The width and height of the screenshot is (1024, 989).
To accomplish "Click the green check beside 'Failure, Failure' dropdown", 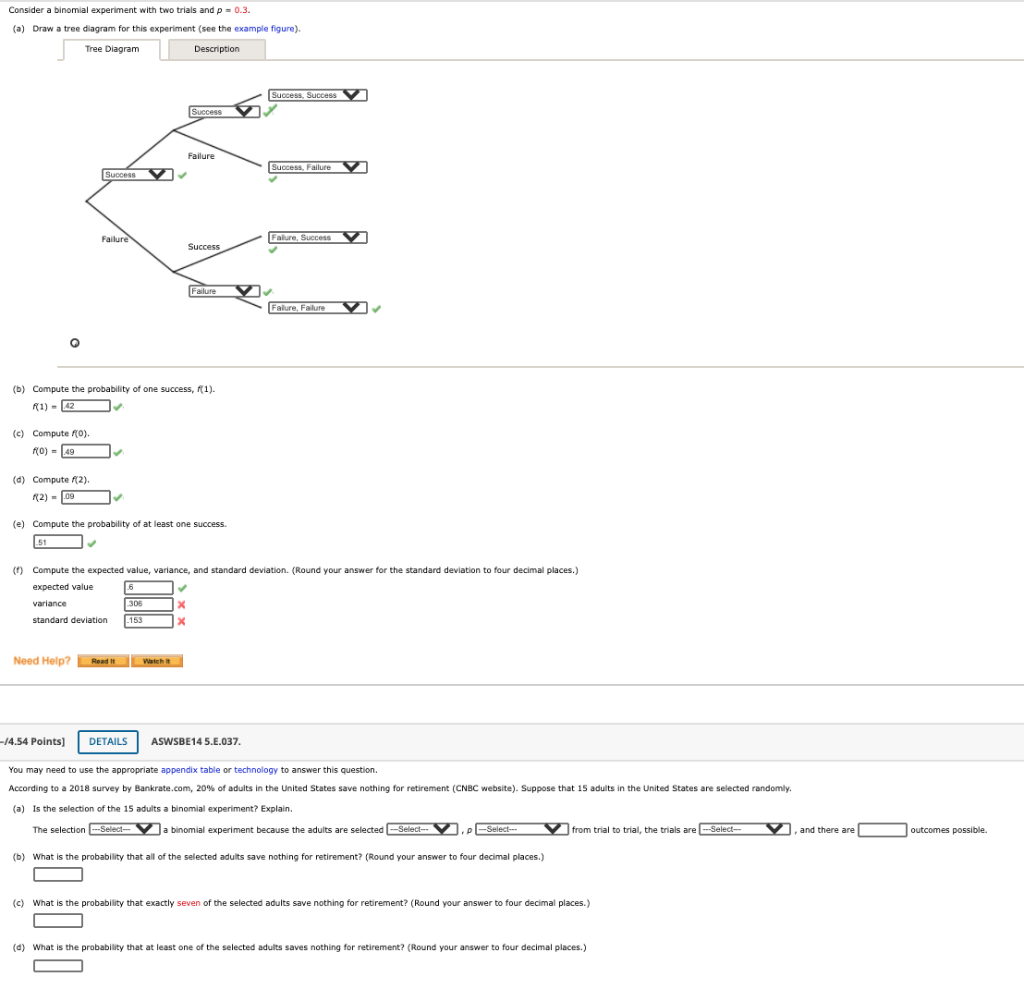I will 376,309.
